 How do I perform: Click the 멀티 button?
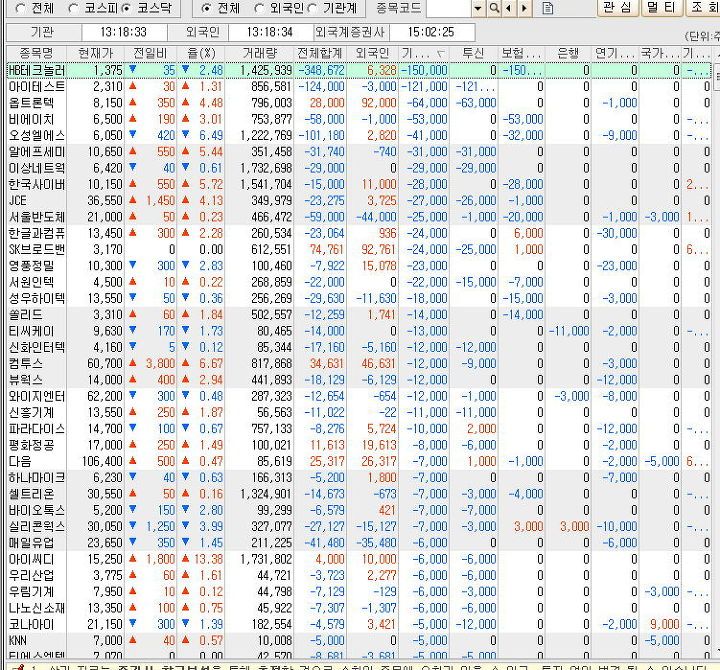coord(661,7)
